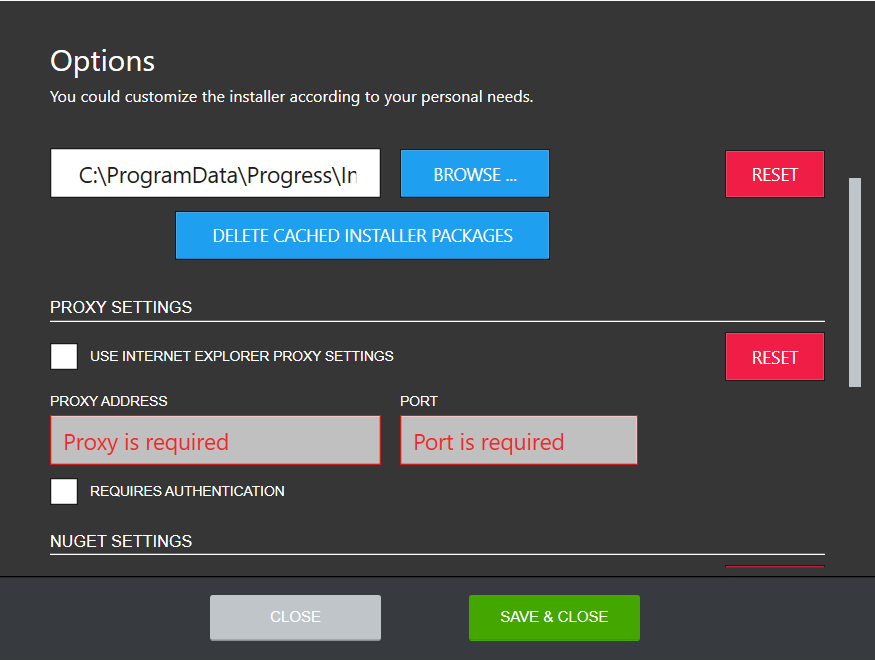Click the 'Requires Authentication' label text
Image resolution: width=875 pixels, height=660 pixels.
coord(187,491)
